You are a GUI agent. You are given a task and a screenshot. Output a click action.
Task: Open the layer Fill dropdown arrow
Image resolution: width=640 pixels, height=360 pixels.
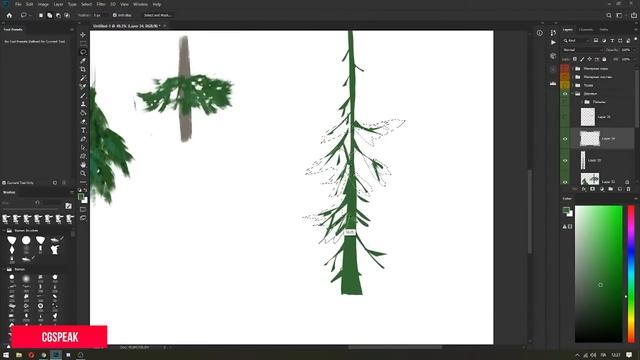(x=635, y=59)
